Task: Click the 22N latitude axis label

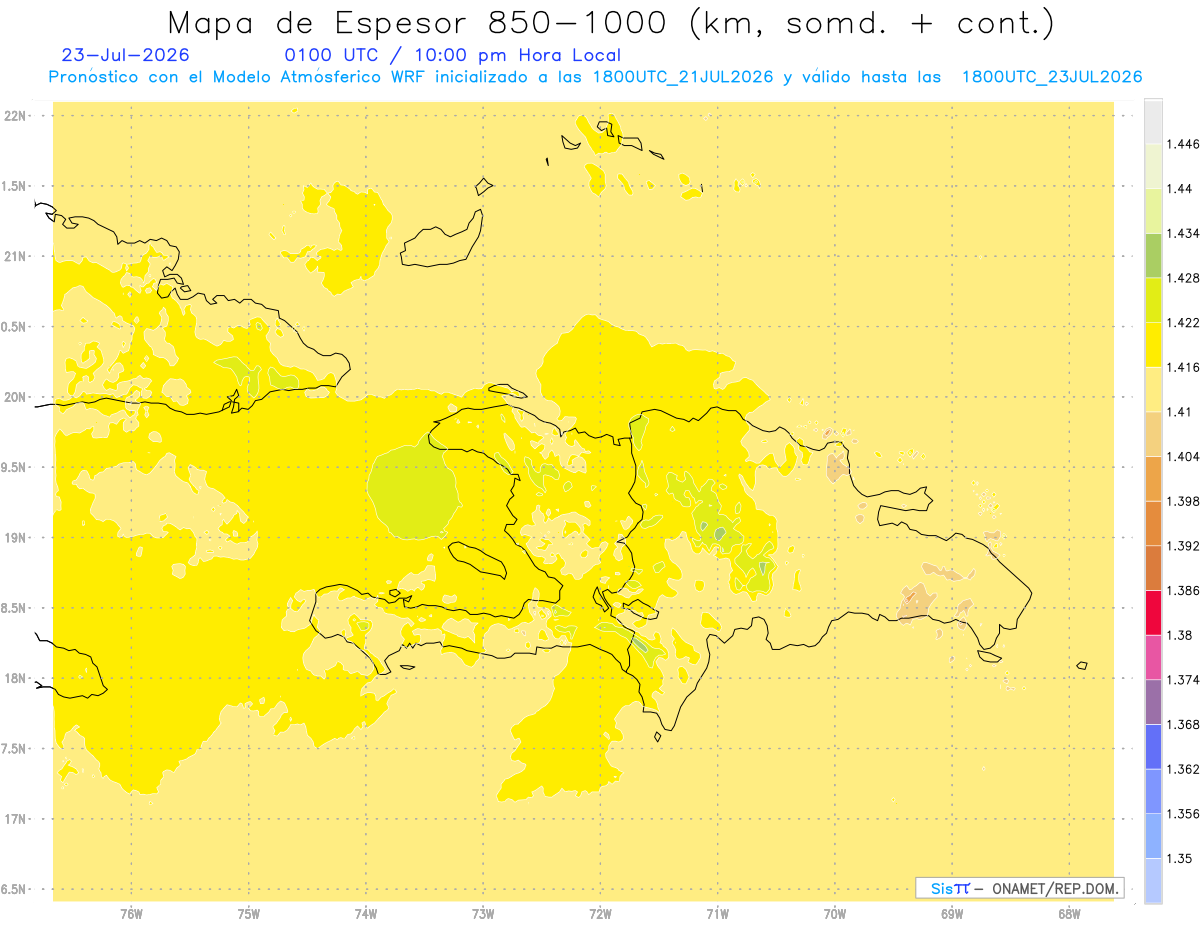Action: click(x=16, y=116)
